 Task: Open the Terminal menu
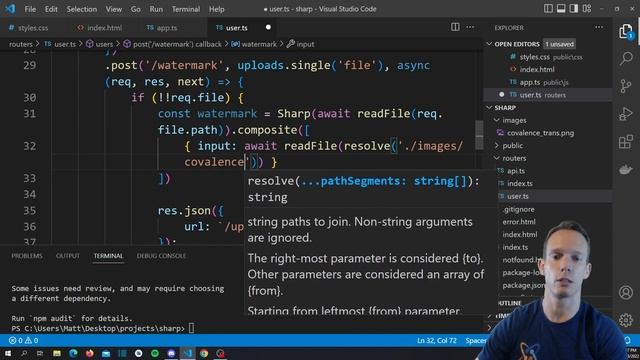pyautogui.click(x=186, y=9)
